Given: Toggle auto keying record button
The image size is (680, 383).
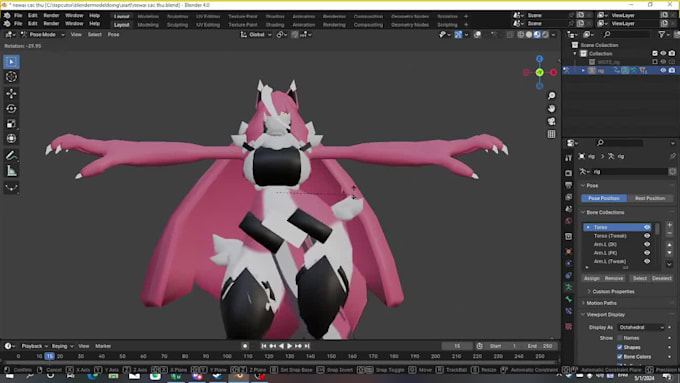Looking at the screenshot, I should pyautogui.click(x=245, y=346).
